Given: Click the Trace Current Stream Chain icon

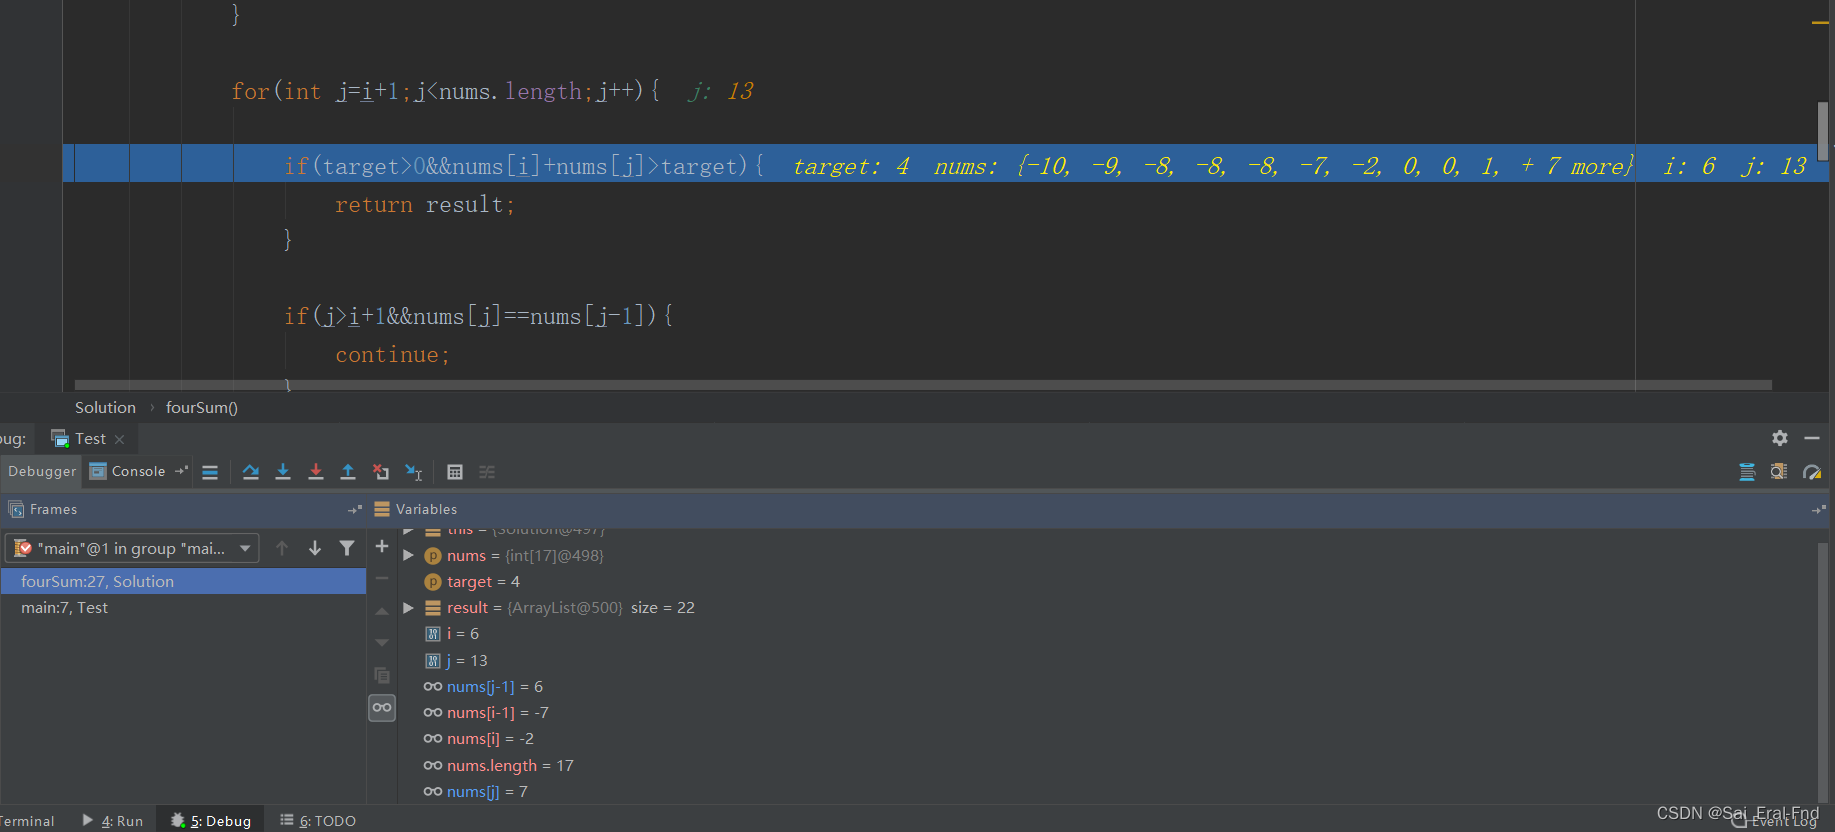Looking at the screenshot, I should point(487,472).
